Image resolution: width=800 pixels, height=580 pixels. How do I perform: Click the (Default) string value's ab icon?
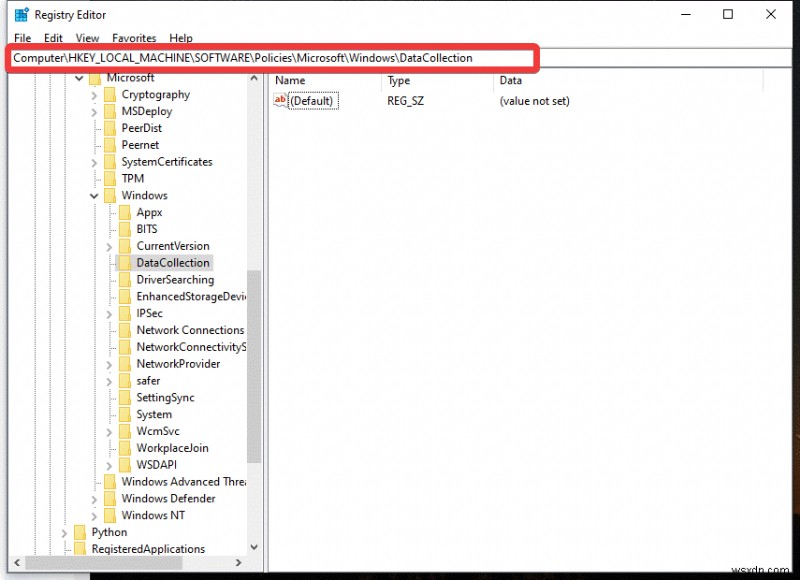click(278, 100)
